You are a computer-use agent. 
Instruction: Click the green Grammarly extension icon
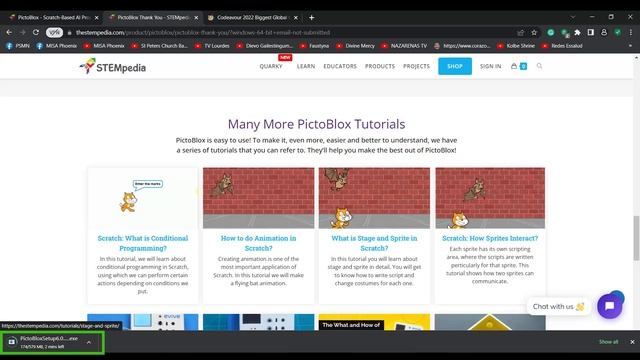551,32
